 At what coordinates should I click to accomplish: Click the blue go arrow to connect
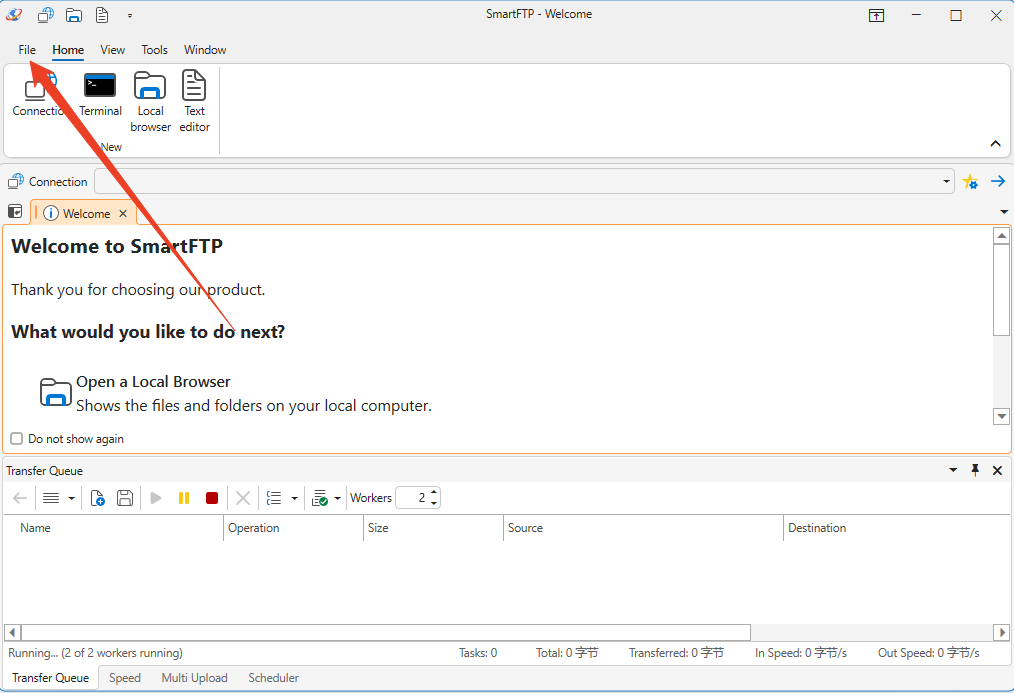click(x=998, y=182)
